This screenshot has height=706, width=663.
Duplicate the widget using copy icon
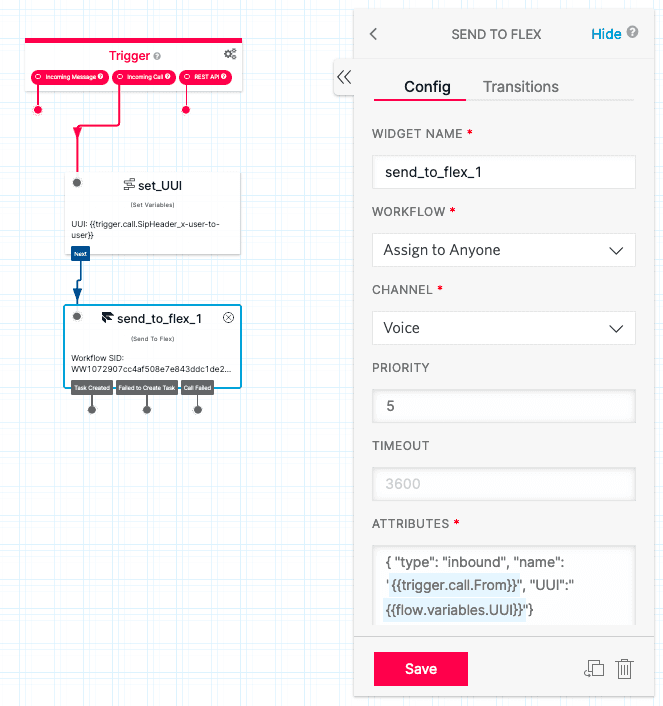click(593, 669)
